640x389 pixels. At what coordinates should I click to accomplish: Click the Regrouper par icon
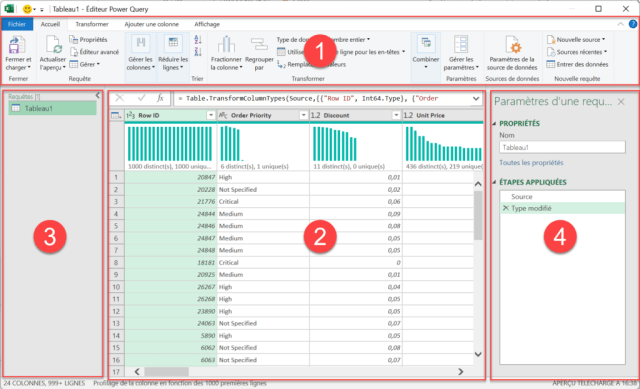click(x=259, y=45)
